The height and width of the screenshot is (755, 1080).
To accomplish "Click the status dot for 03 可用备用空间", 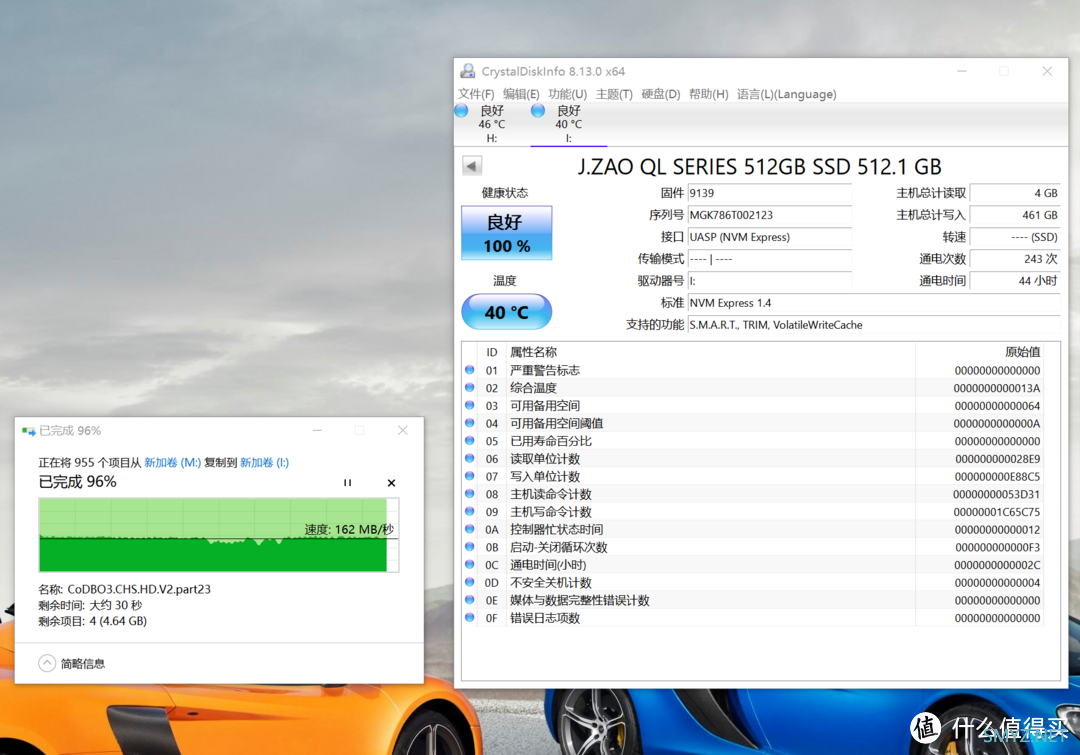I will click(470, 405).
